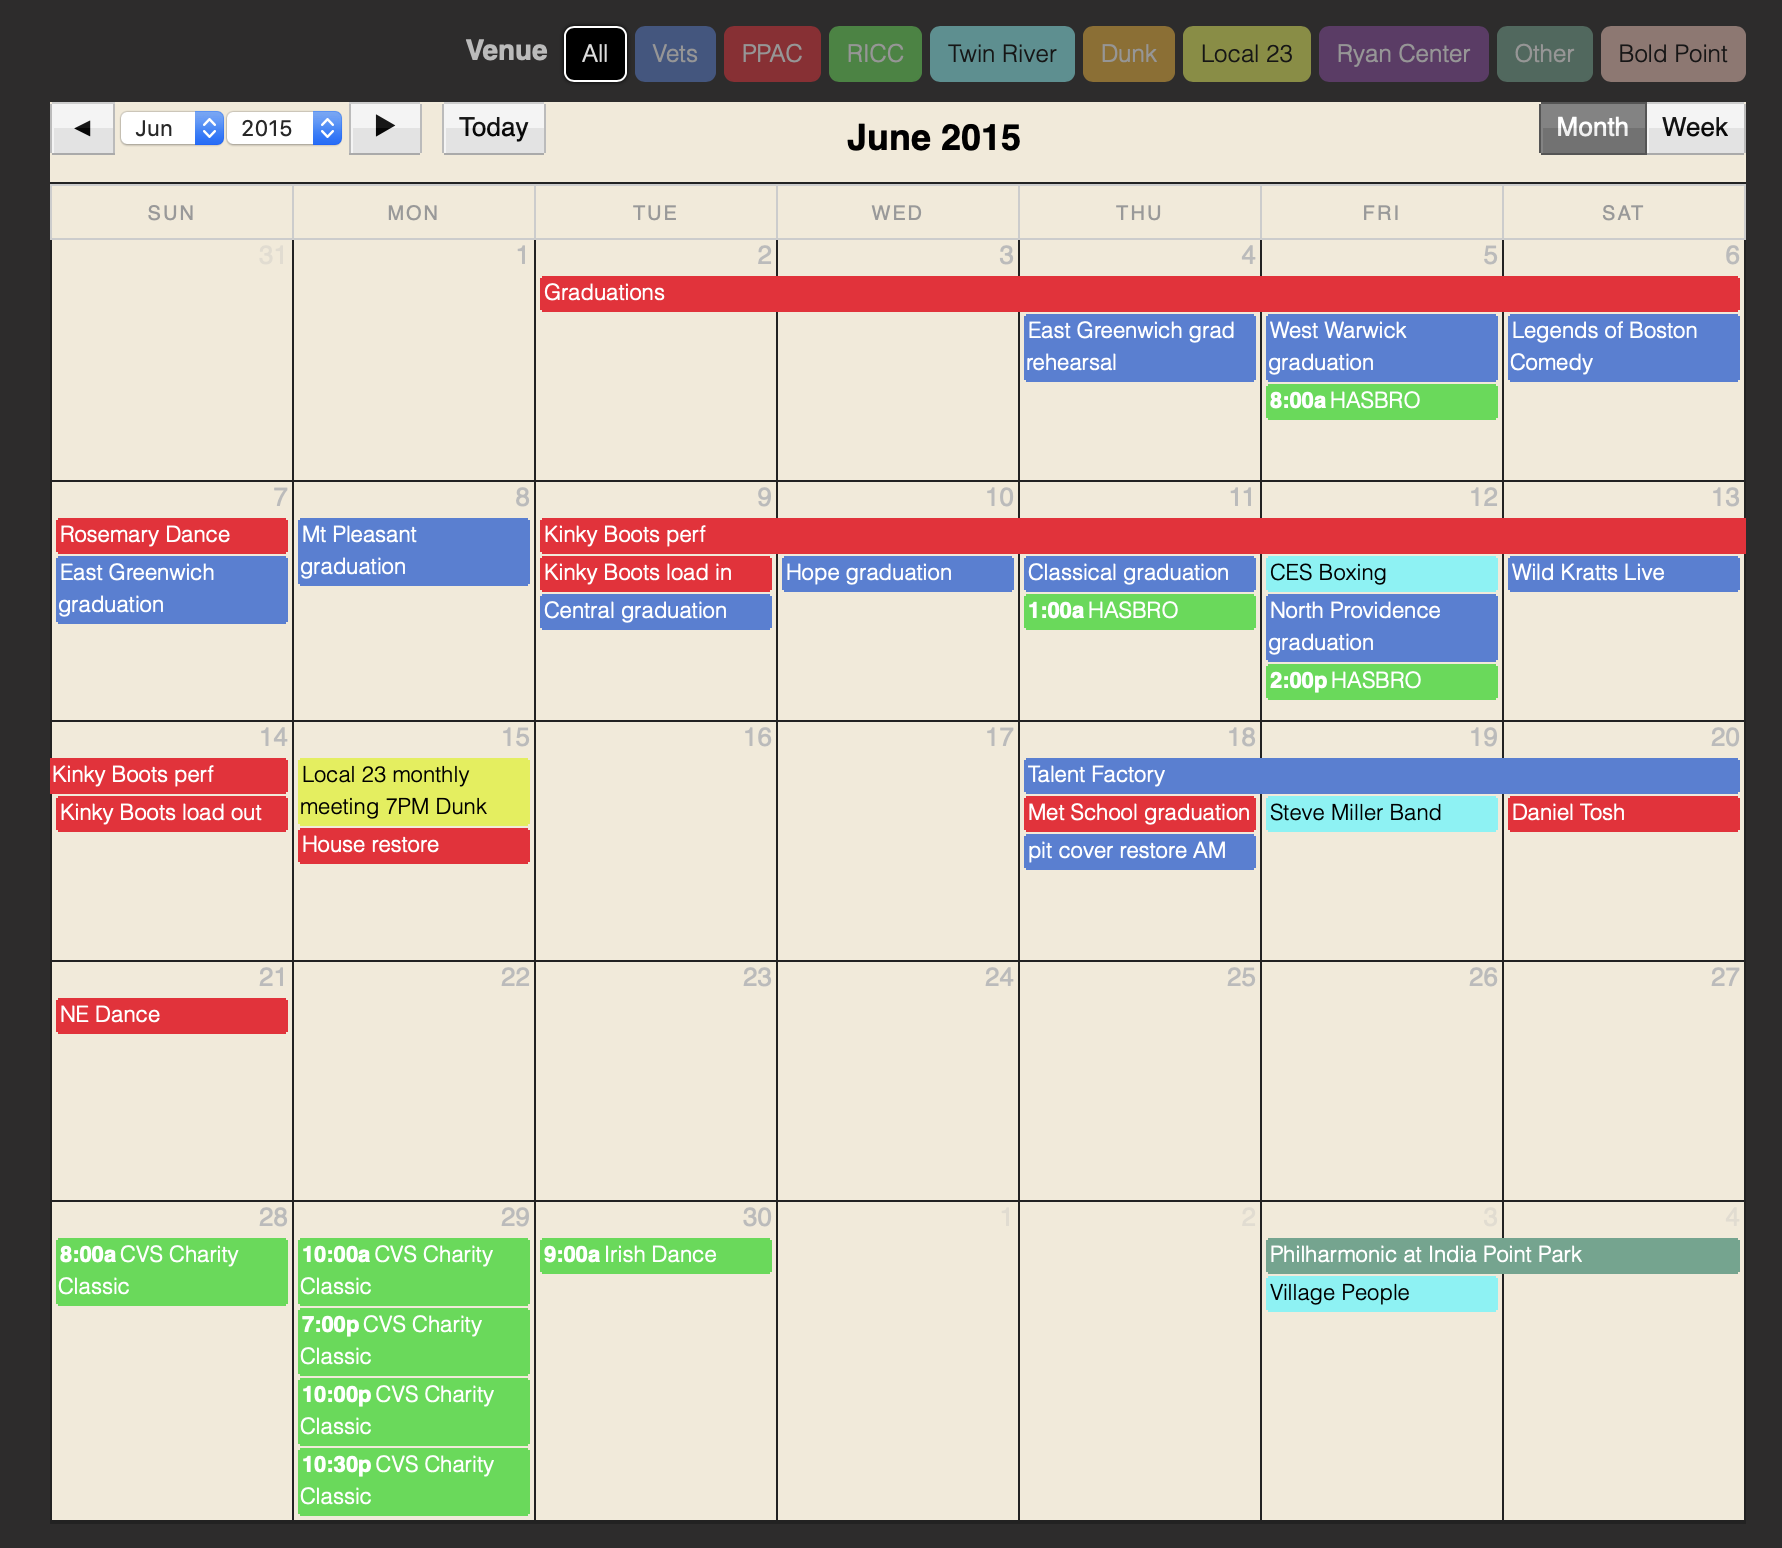Open the Steve Miller Band event
1782x1548 pixels.
coord(1380,813)
